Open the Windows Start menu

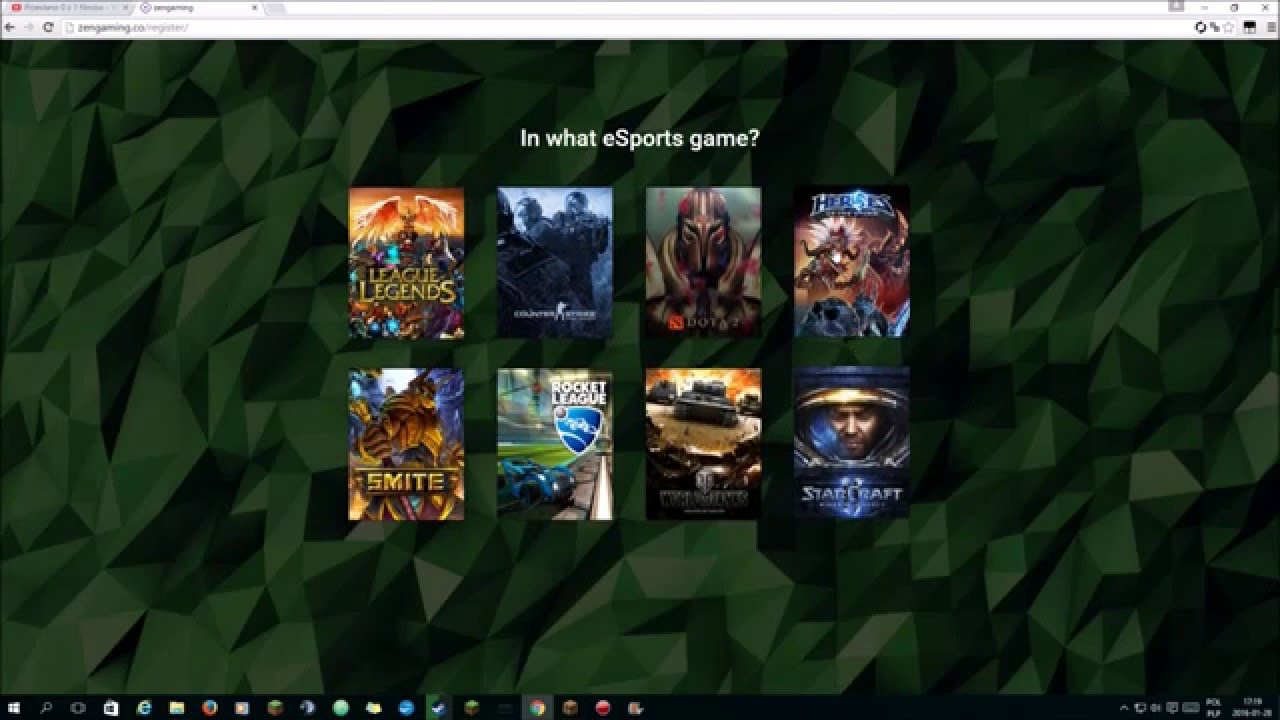pyautogui.click(x=14, y=707)
